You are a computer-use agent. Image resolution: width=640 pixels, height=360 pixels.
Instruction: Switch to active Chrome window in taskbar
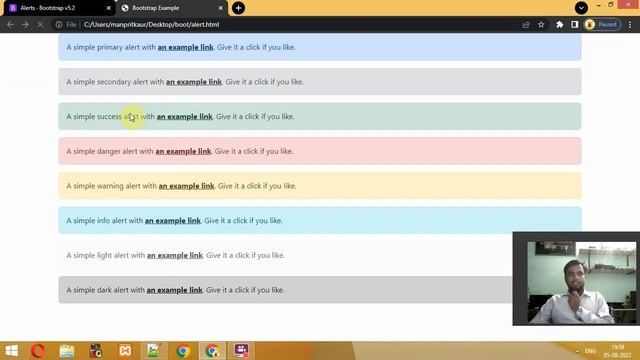(212, 351)
